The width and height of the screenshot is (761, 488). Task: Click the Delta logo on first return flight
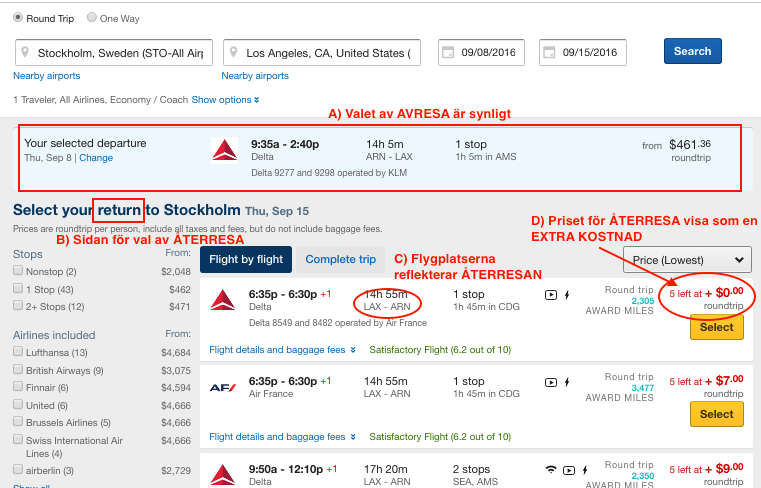221,299
